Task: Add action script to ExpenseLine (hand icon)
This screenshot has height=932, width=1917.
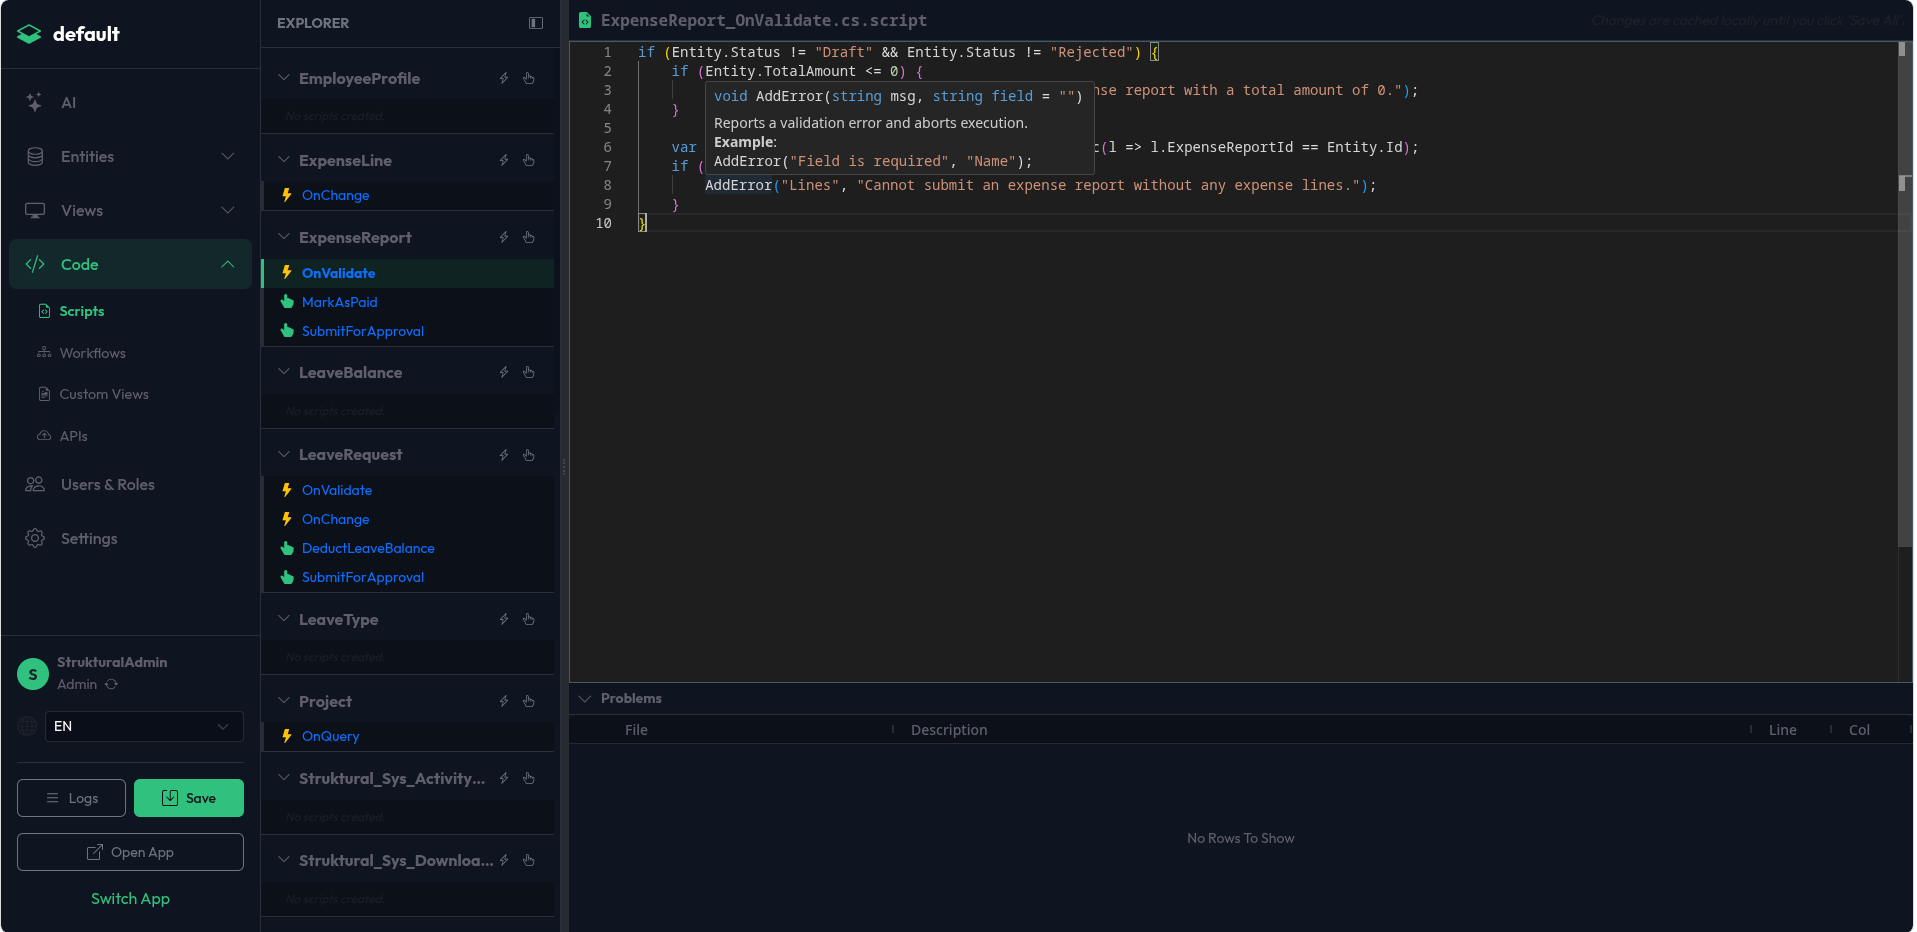Action: (x=529, y=160)
